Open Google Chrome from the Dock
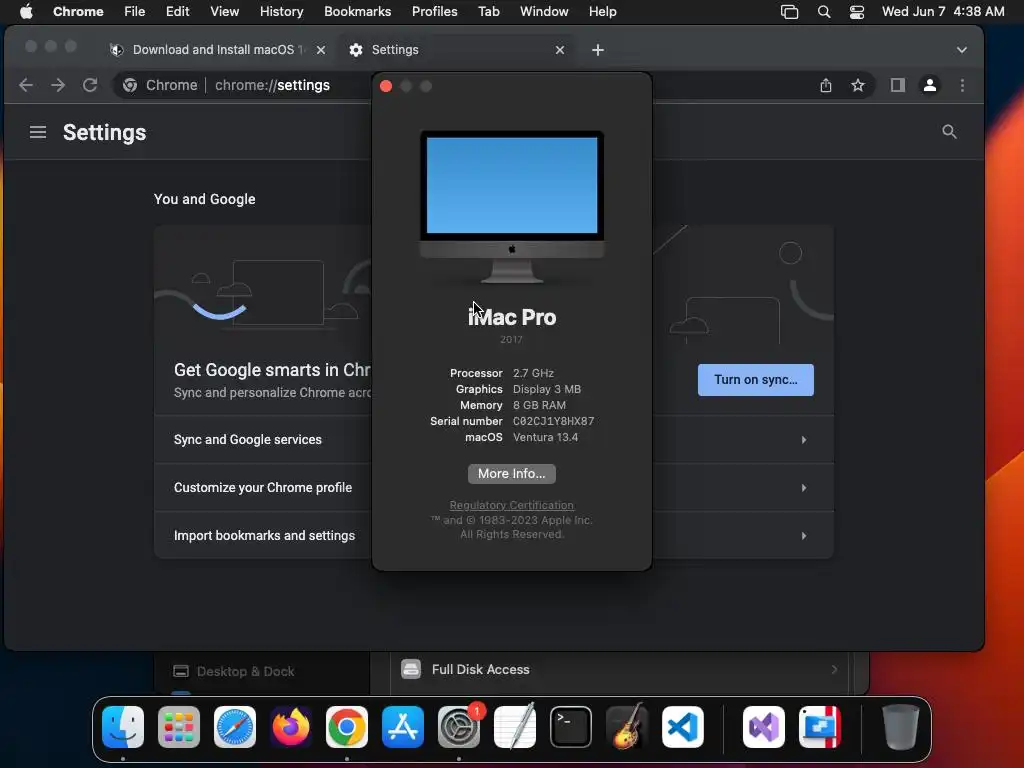This screenshot has width=1024, height=768. pos(347,727)
